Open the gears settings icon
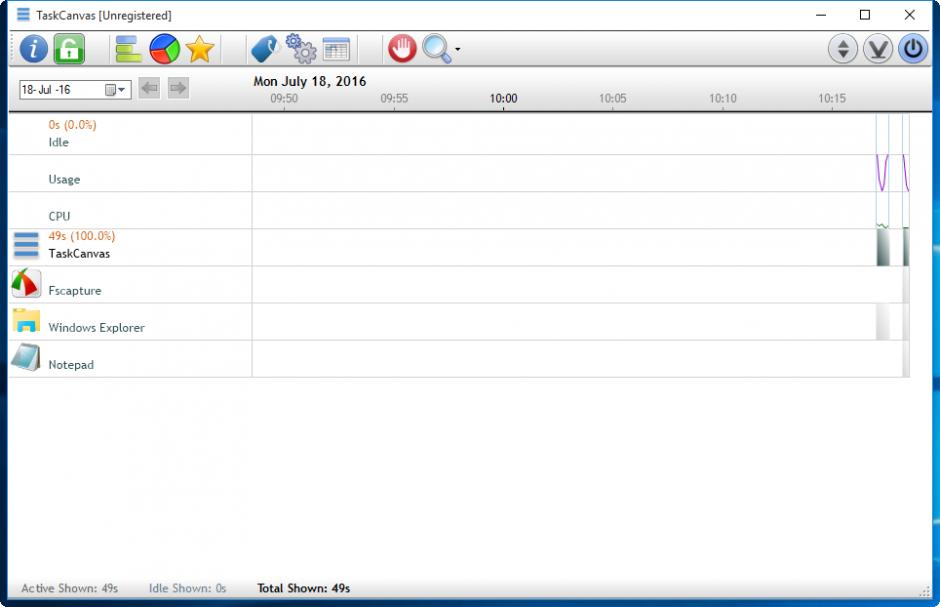Screen dimensions: 940x607 pyautogui.click(x=301, y=49)
